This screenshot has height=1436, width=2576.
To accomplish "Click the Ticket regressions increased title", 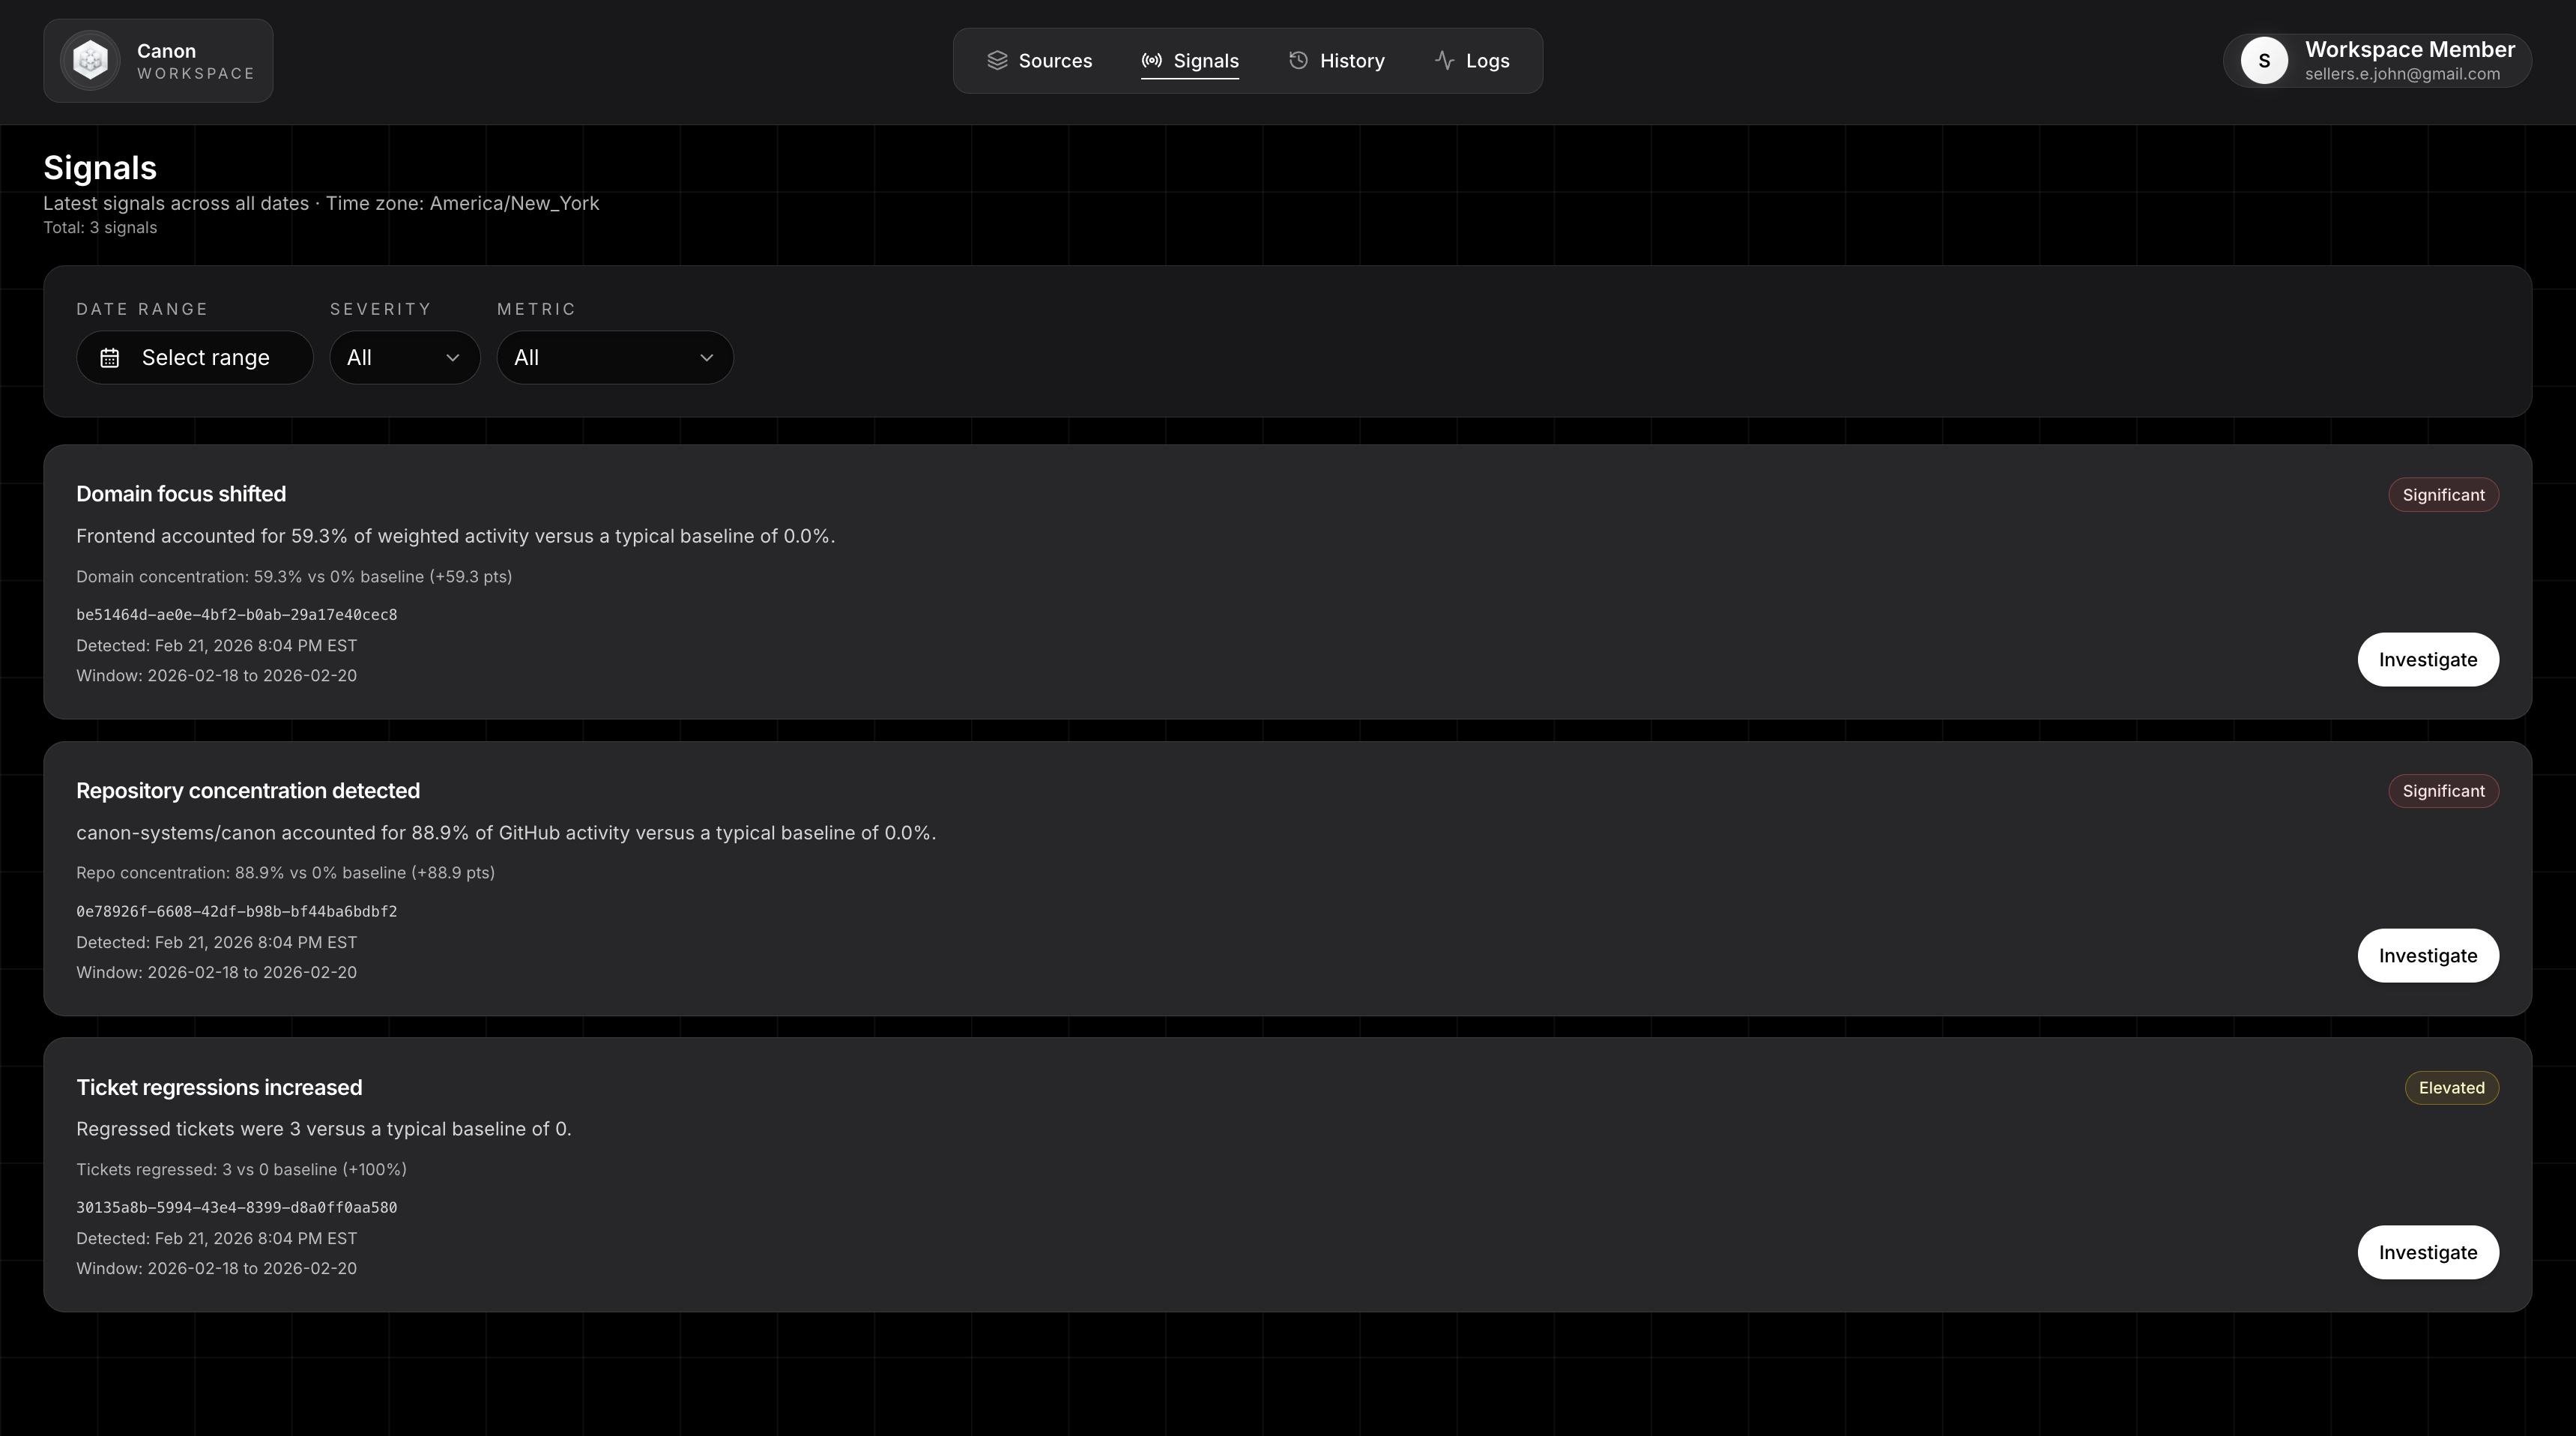I will click(x=219, y=1088).
